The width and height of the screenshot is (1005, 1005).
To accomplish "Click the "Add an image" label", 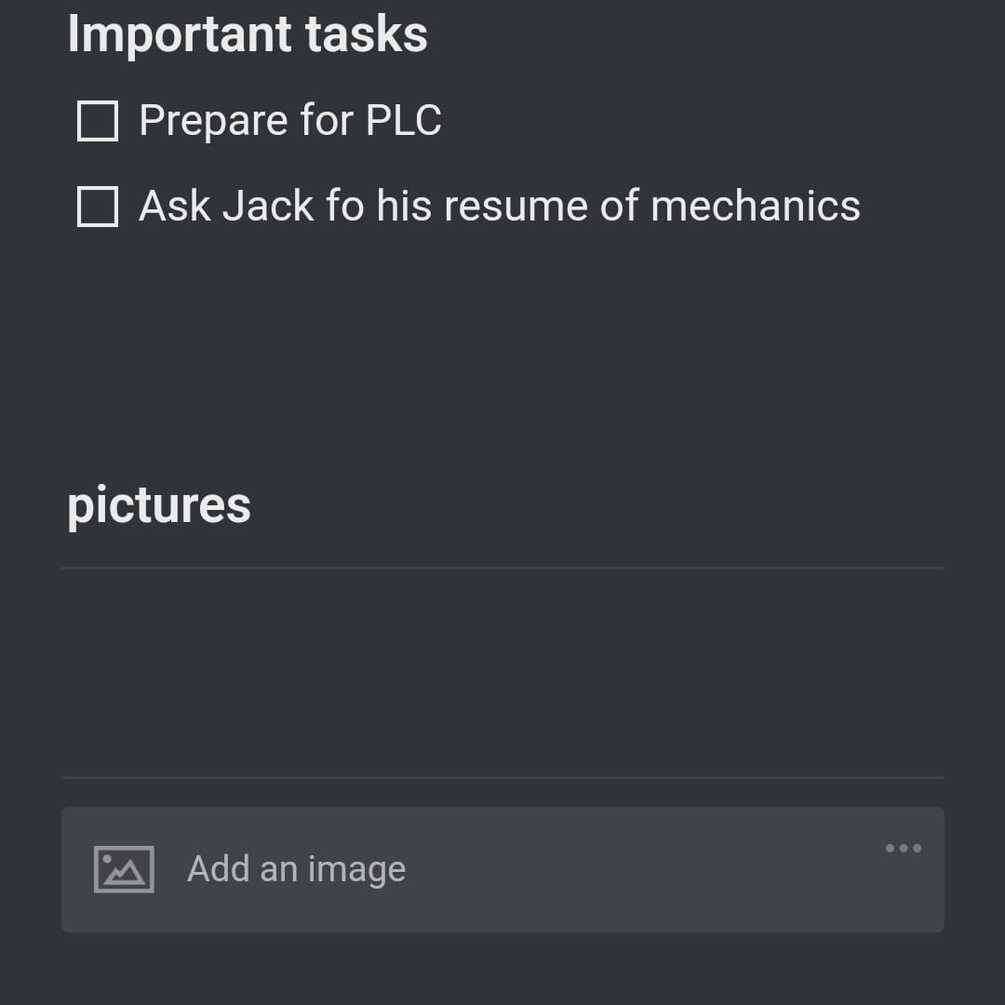I will click(x=296, y=869).
